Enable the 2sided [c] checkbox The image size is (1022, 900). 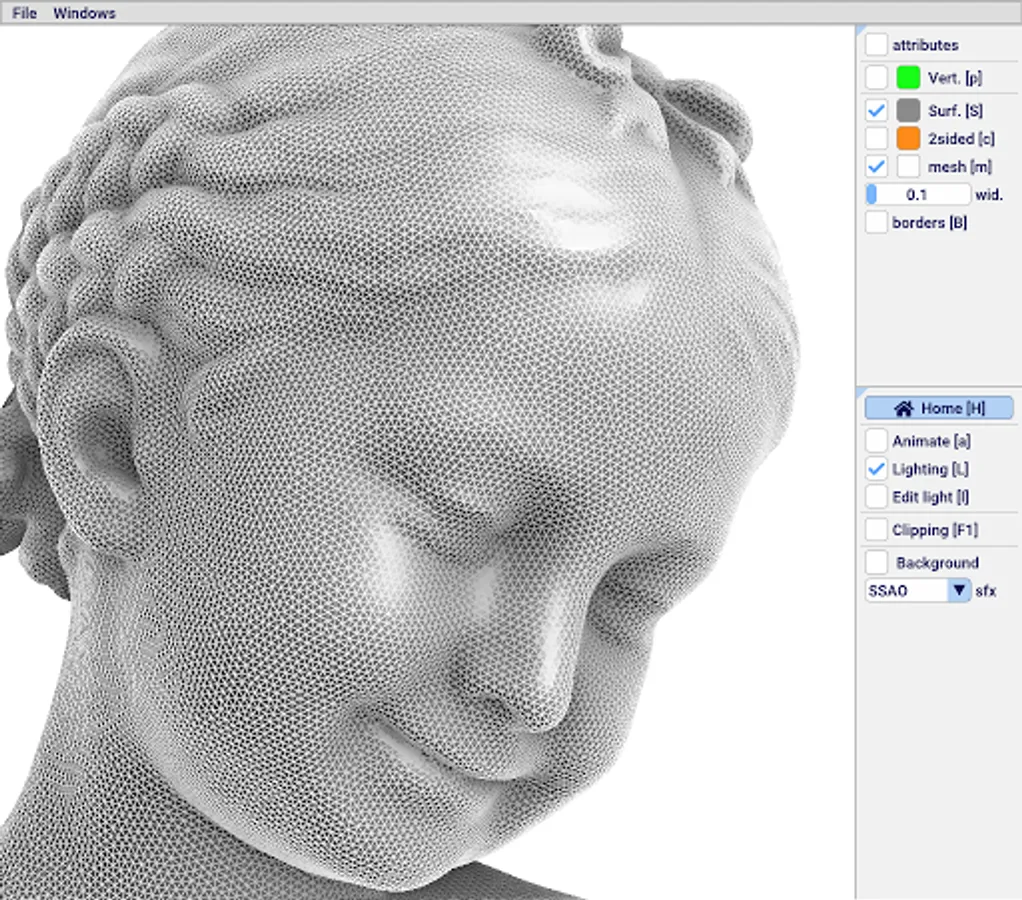coord(876,138)
